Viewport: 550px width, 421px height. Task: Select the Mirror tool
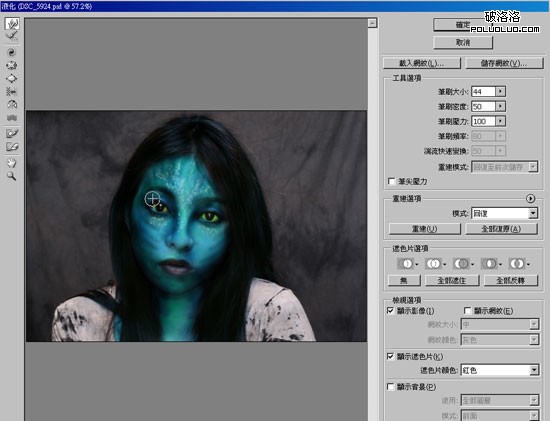[x=12, y=105]
